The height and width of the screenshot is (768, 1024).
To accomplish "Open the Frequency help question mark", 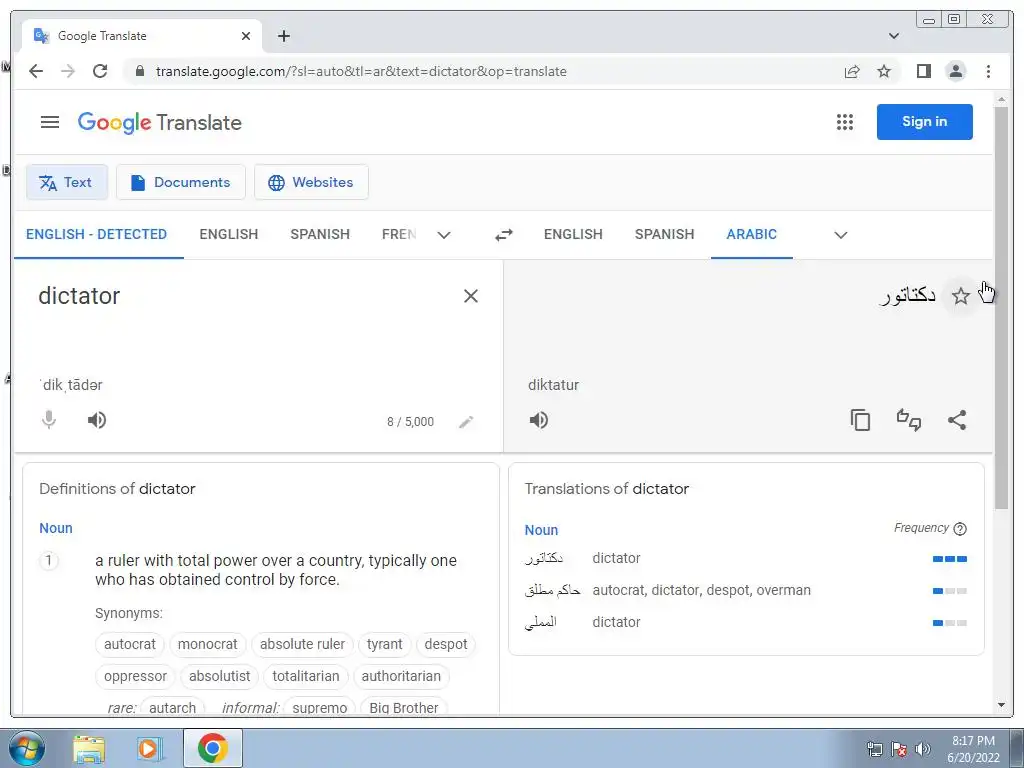I will click(x=960, y=529).
